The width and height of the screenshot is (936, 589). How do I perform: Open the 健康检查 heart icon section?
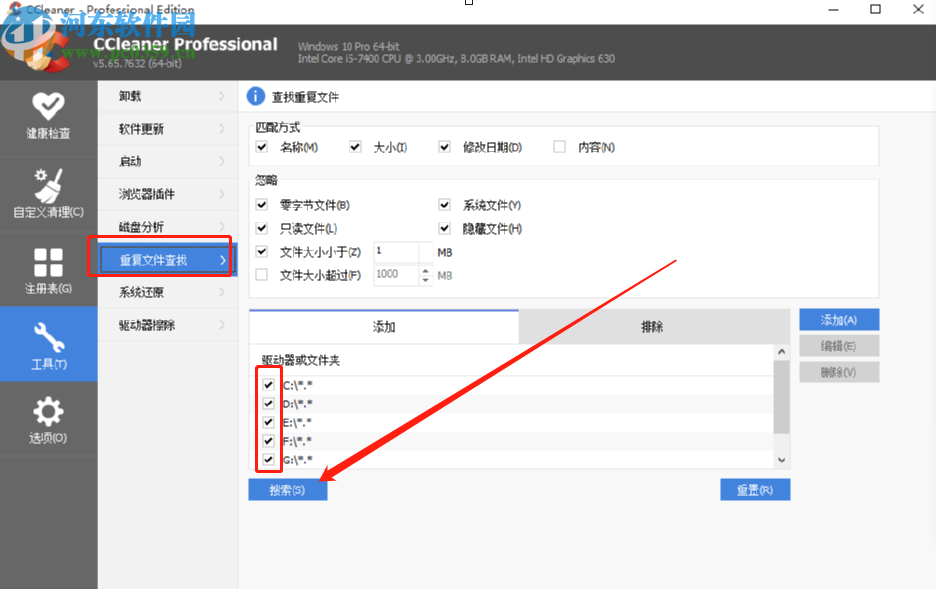[x=48, y=117]
